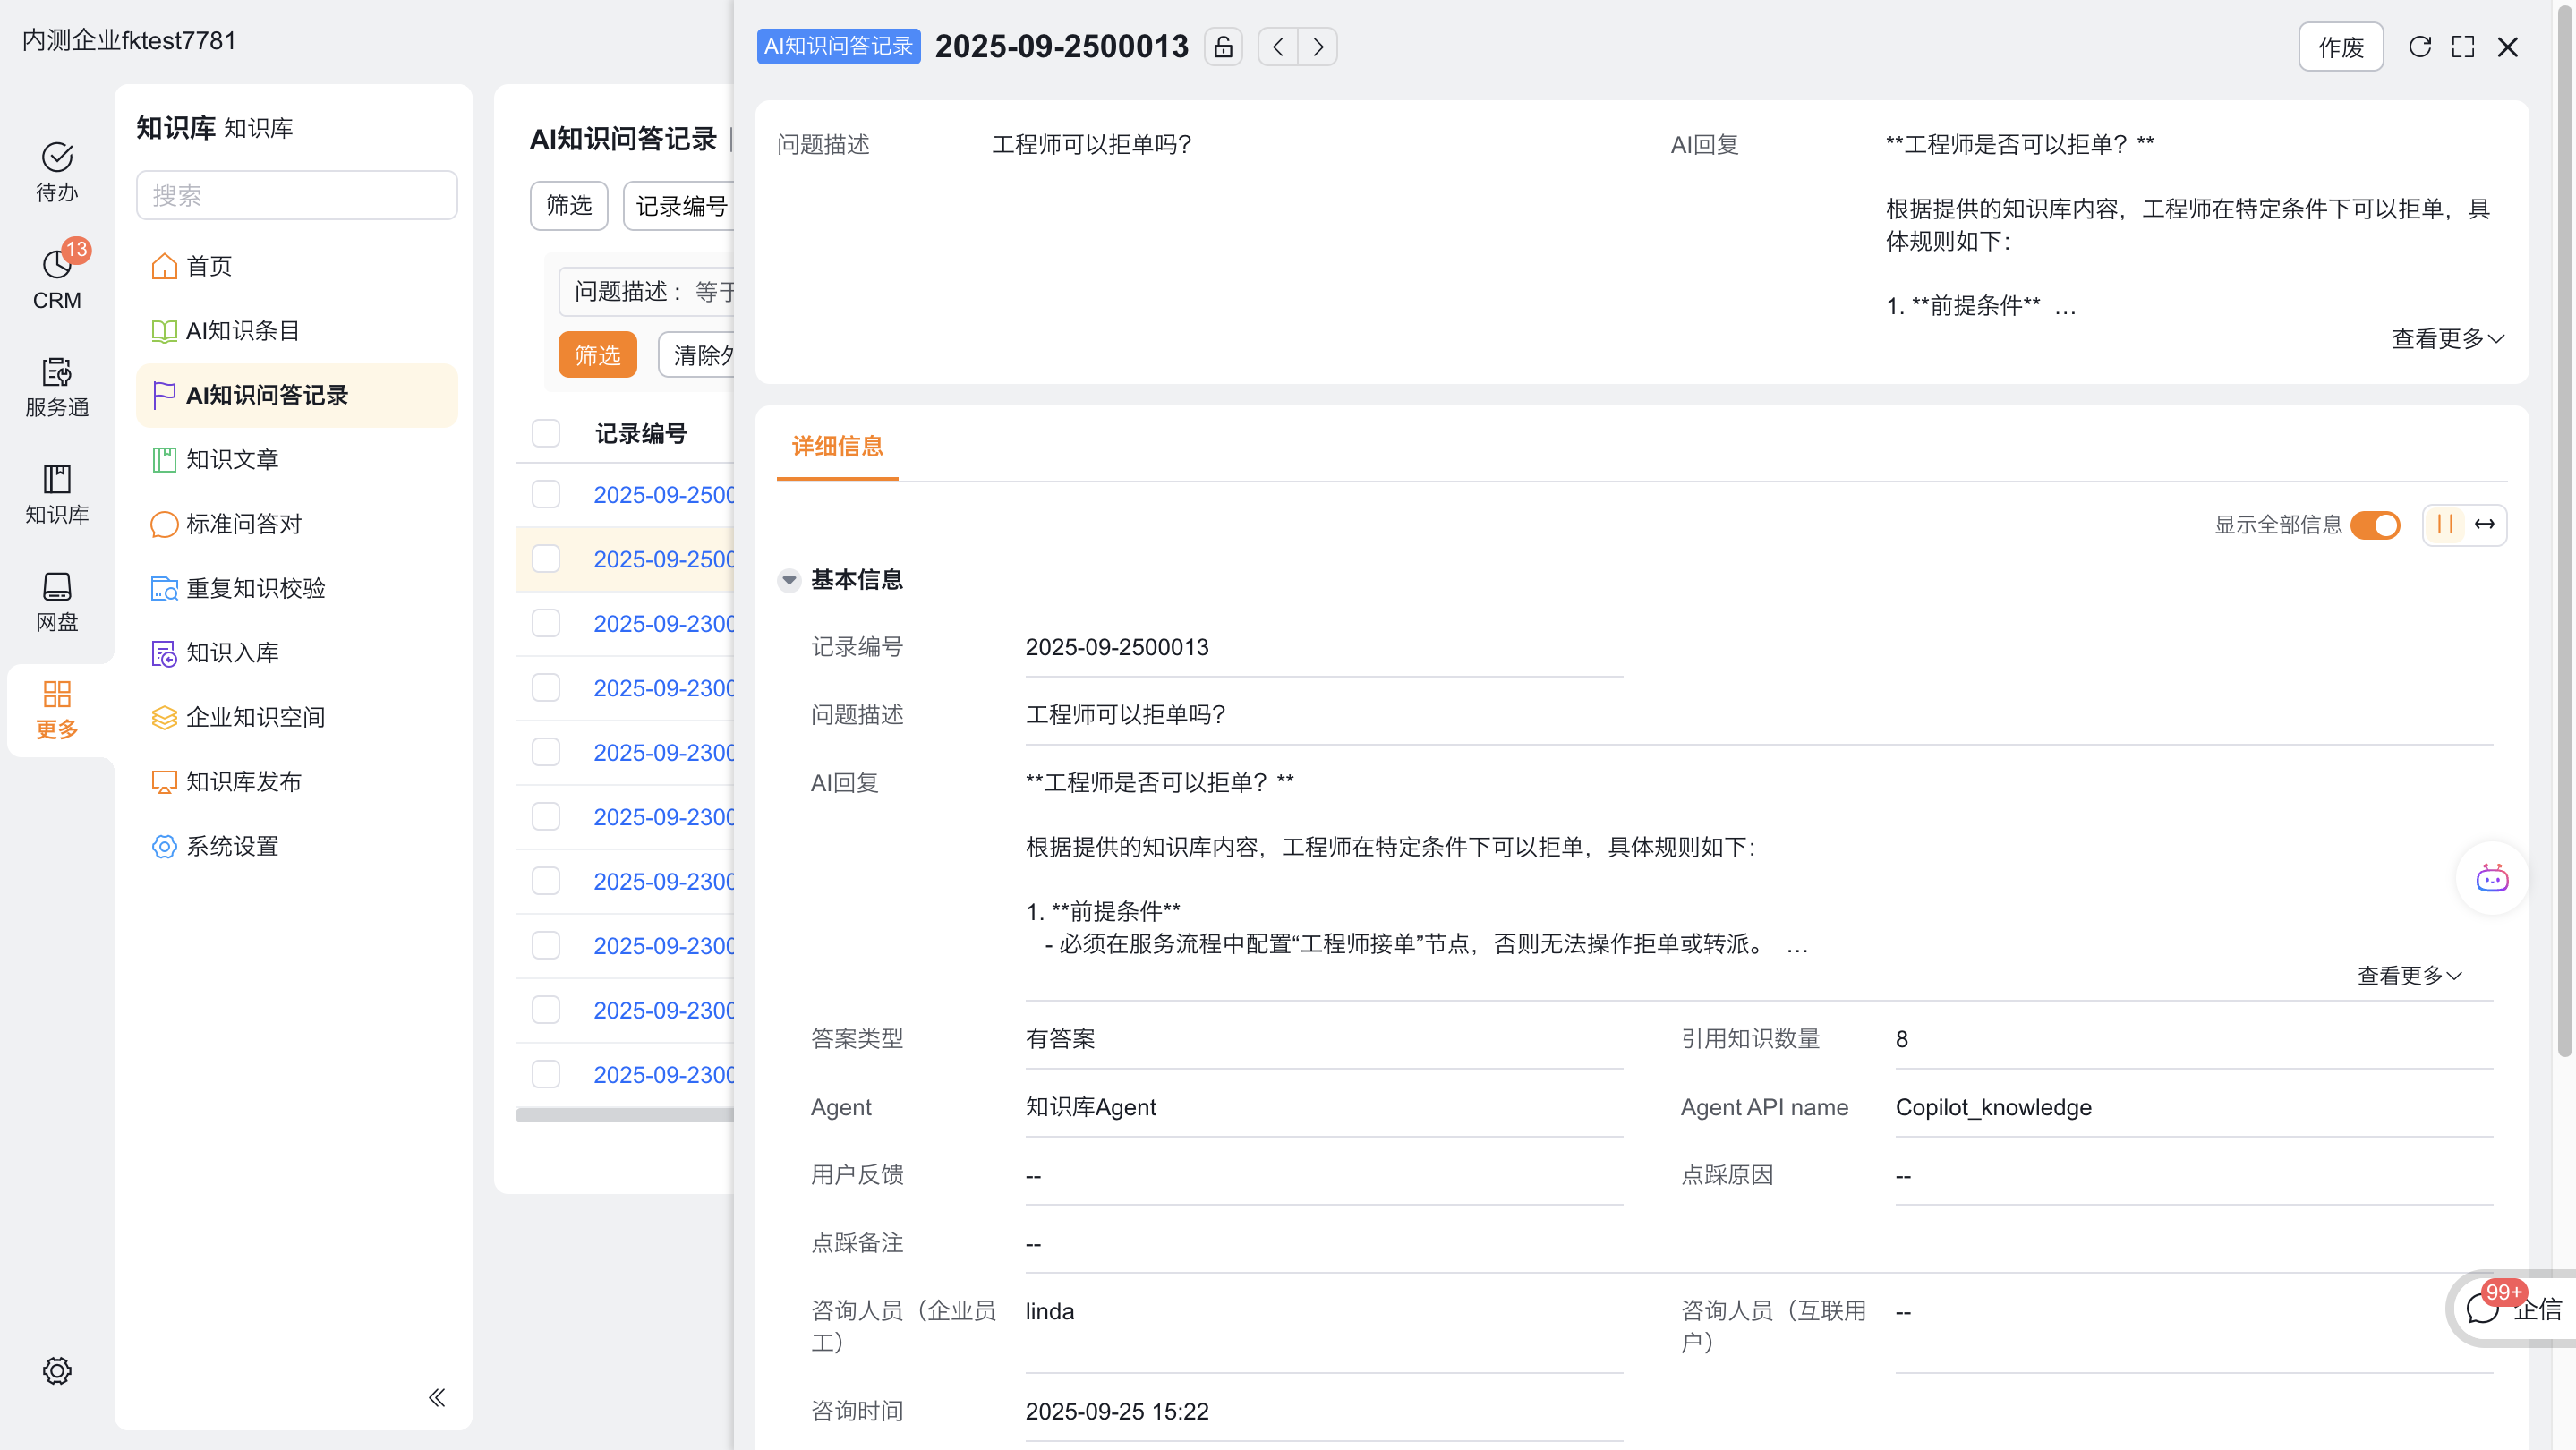2576x1450 pixels.
Task: Check the select-all header checkbox
Action: (546, 433)
